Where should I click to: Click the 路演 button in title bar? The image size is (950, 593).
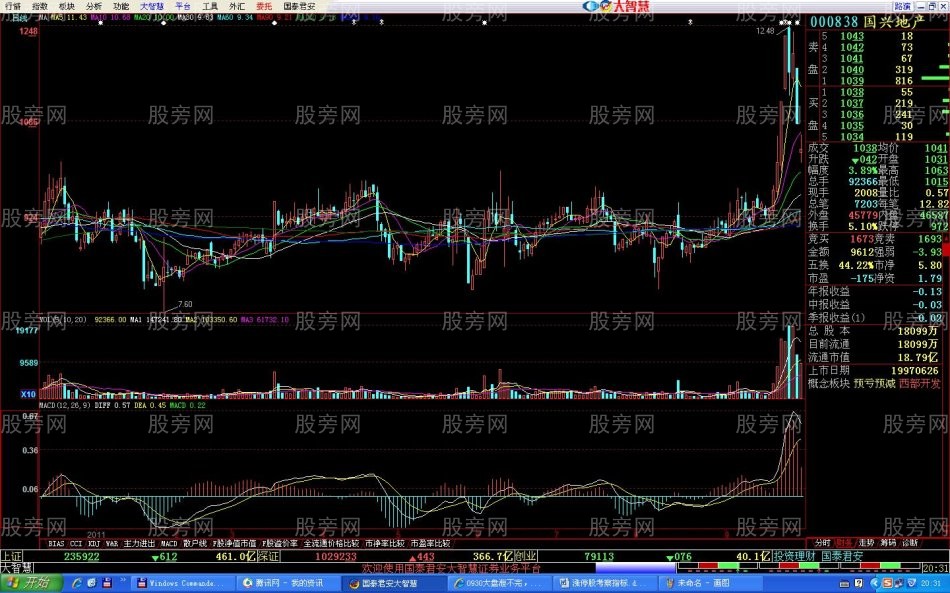point(902,5)
